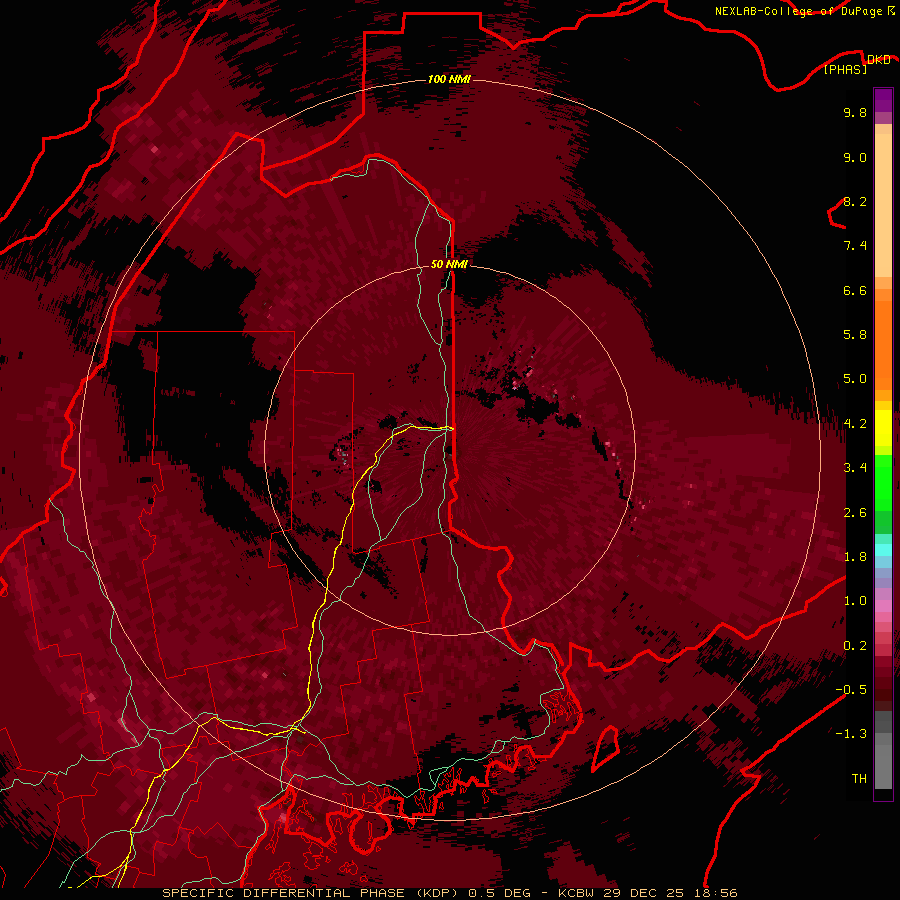The height and width of the screenshot is (900, 900).
Task: Click the 3.4 legend value
Action: (855, 468)
